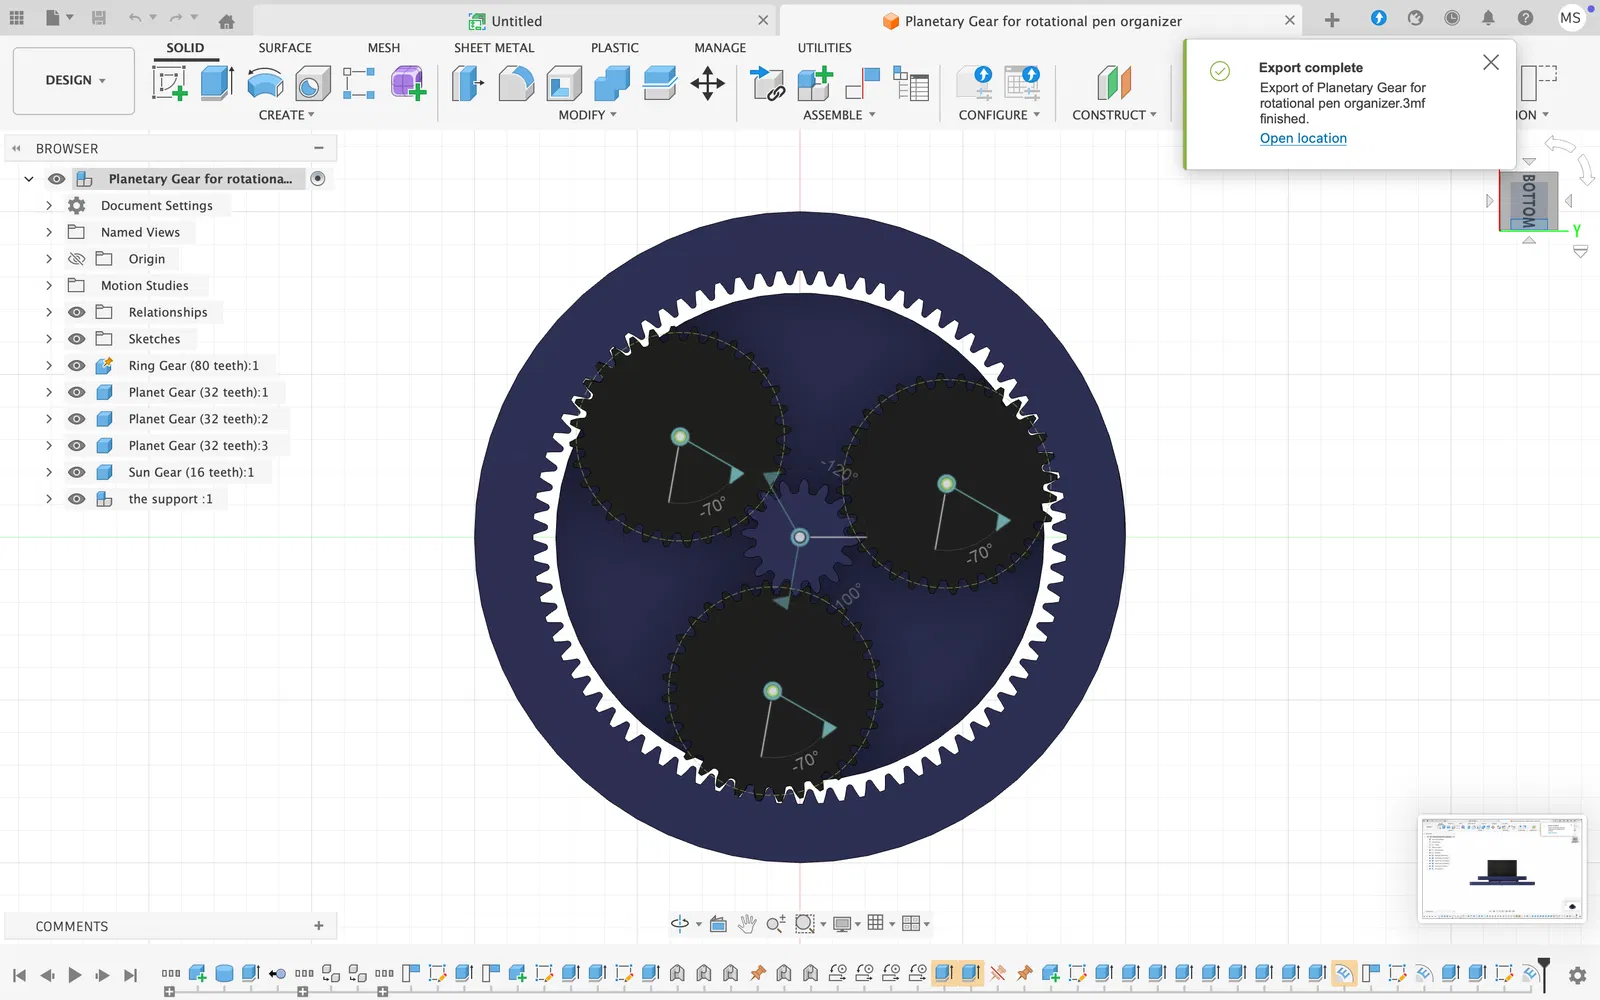
Task: Collapse the root Planetary Gear node
Action: coord(29,179)
